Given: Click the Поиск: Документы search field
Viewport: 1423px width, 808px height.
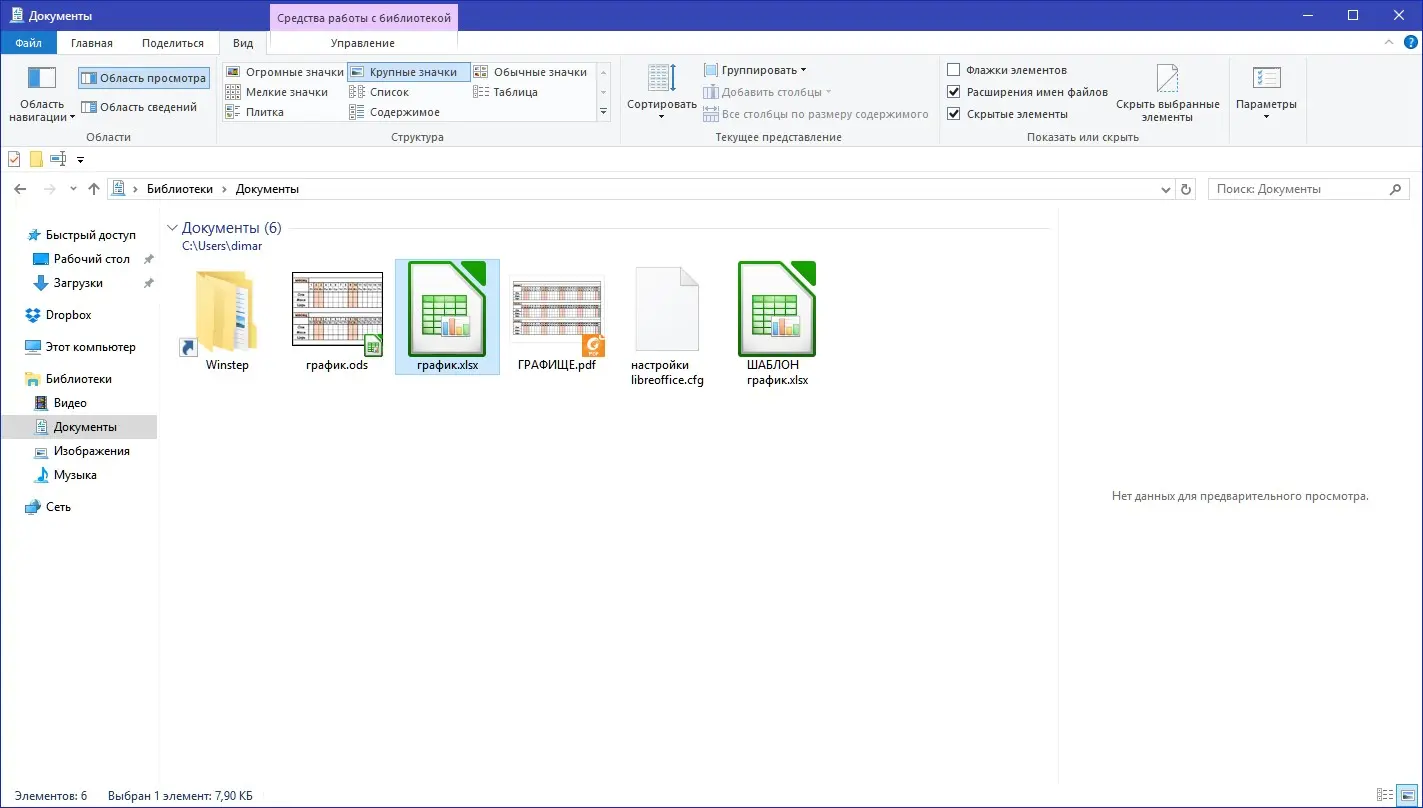Looking at the screenshot, I should [1308, 189].
